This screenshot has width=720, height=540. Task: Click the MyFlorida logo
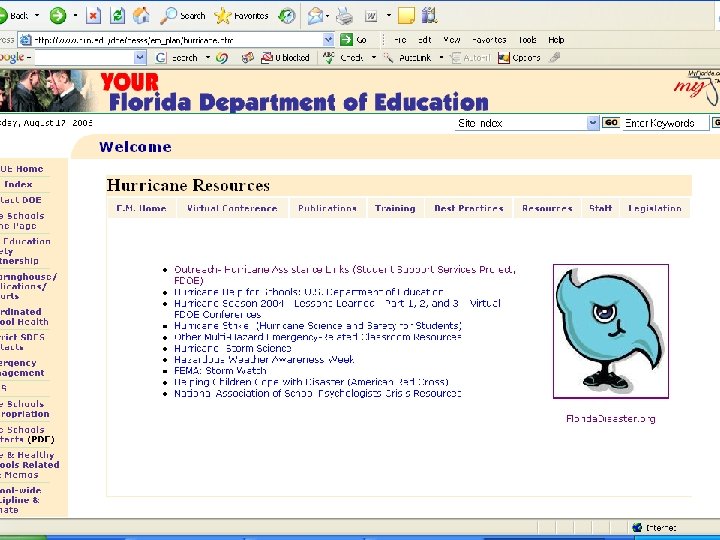coord(698,87)
